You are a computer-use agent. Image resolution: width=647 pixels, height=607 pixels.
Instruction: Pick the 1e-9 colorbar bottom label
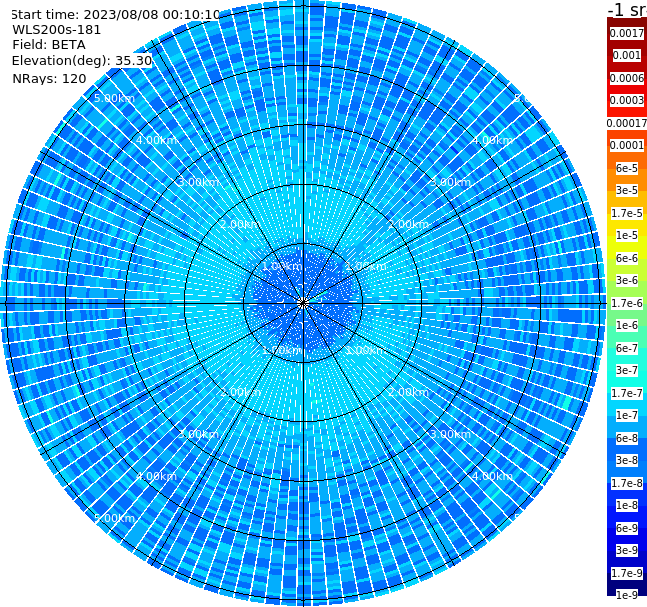pos(626,595)
